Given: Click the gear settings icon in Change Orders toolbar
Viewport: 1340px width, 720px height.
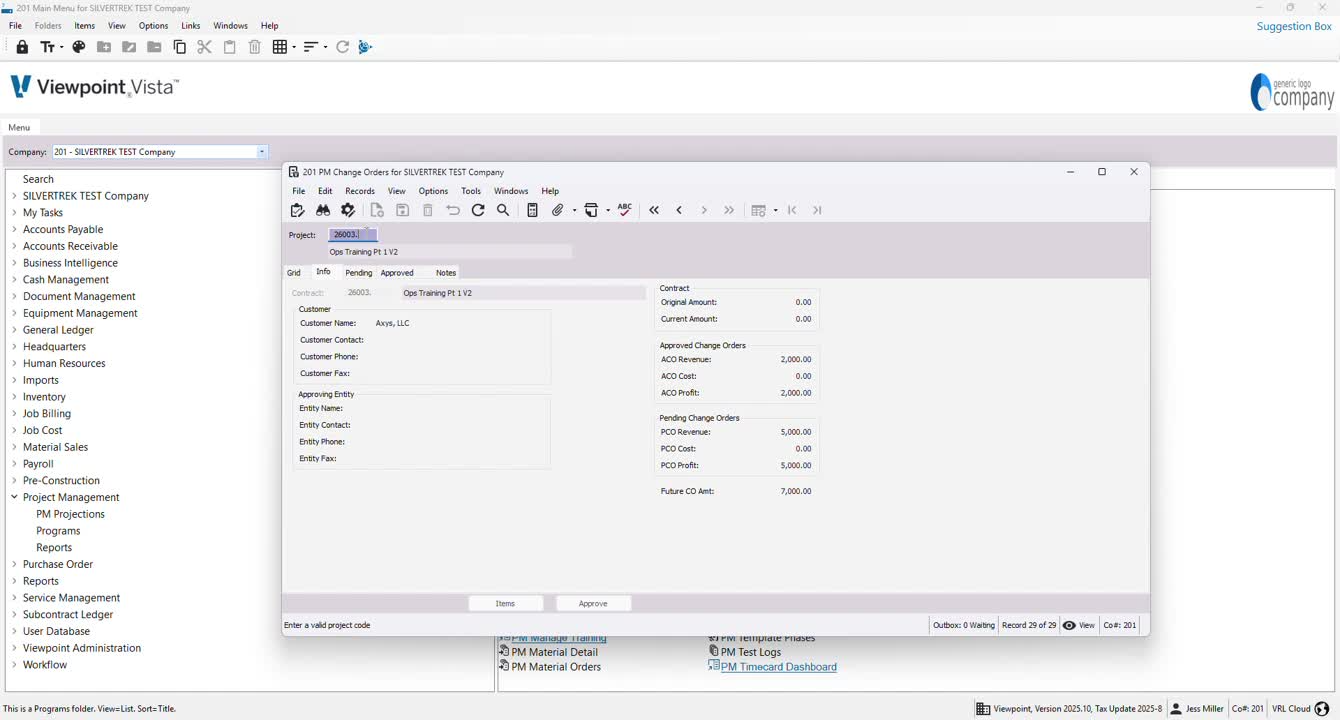Looking at the screenshot, I should pyautogui.click(x=348, y=210).
